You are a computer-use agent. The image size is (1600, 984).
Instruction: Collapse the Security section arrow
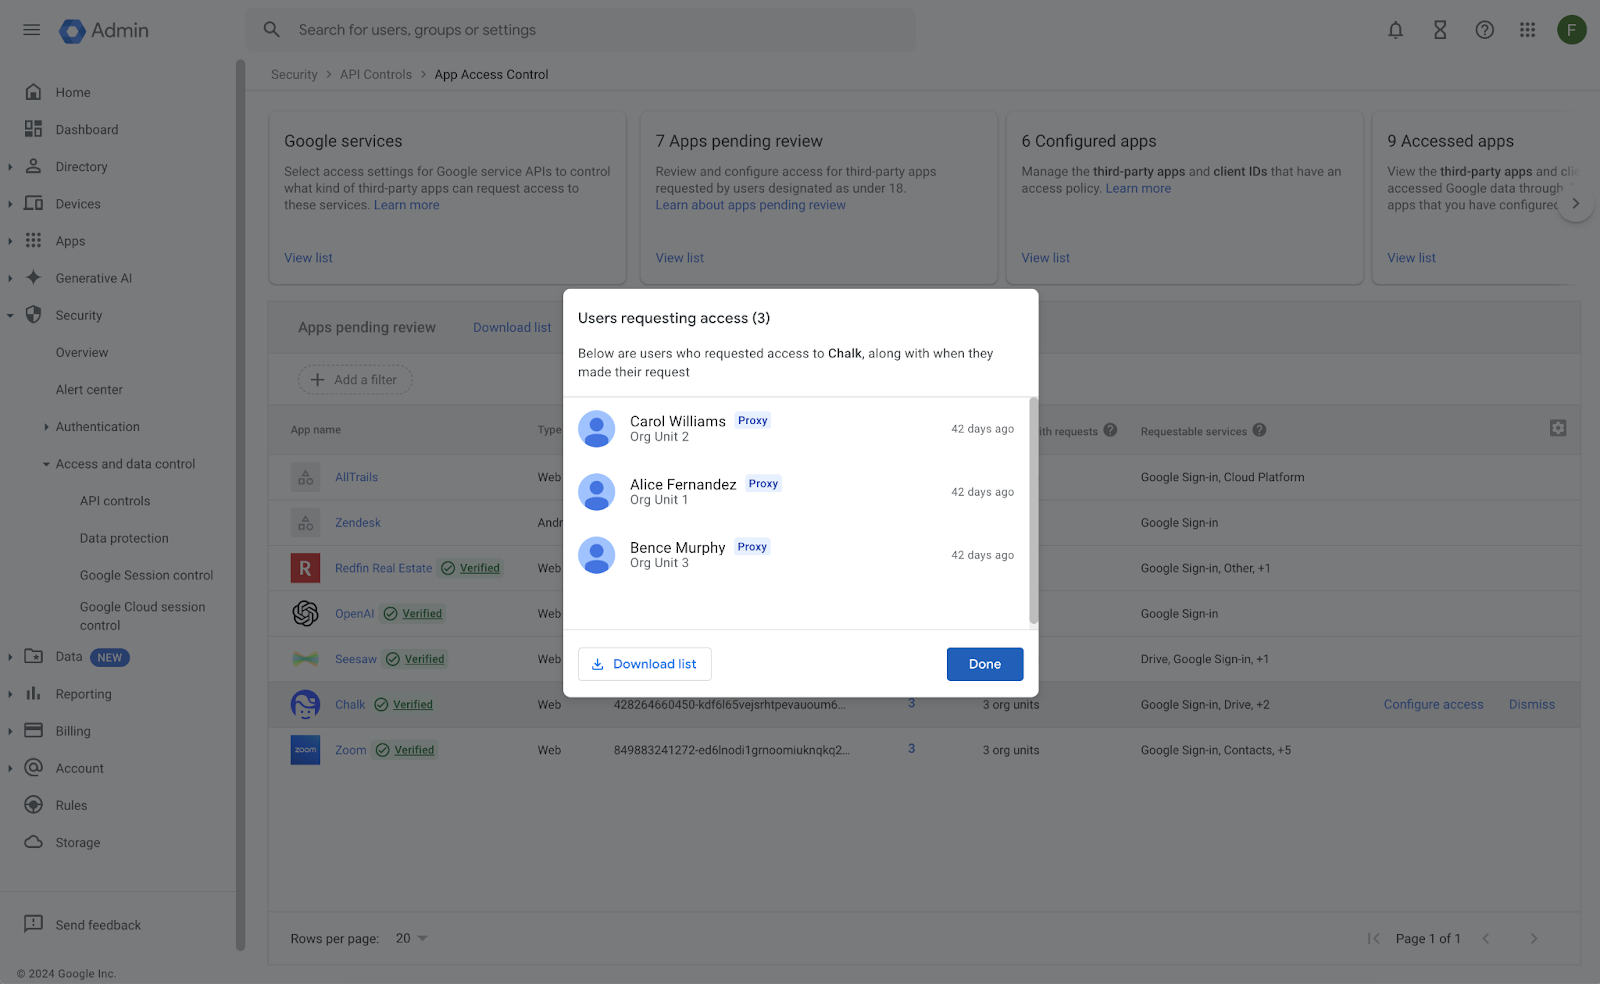(x=10, y=315)
